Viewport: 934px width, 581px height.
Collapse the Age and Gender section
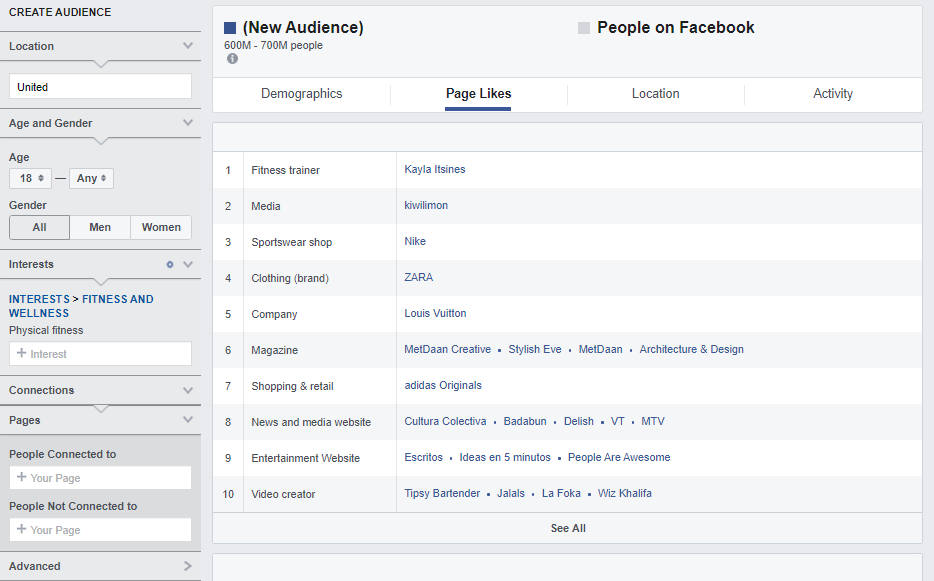[x=188, y=123]
